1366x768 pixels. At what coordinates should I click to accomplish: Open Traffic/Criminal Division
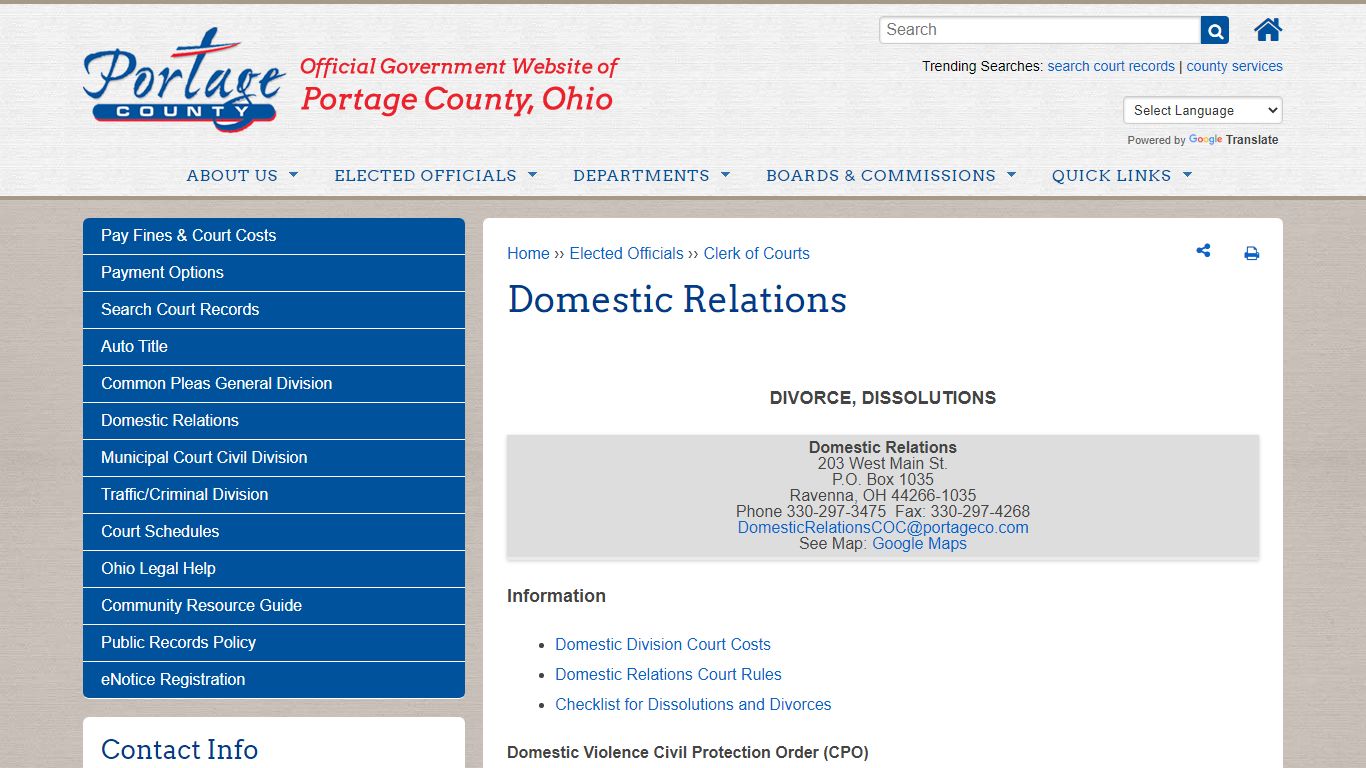[274, 495]
